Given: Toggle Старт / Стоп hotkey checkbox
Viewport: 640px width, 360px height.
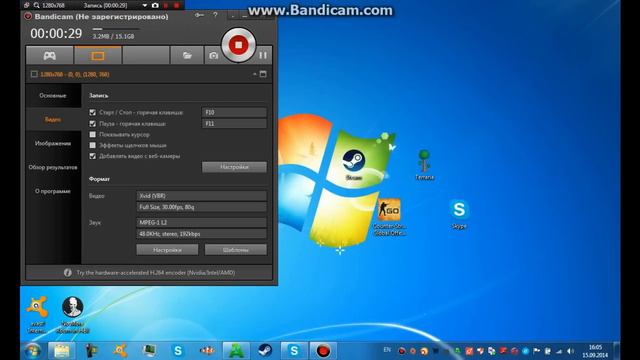Looking at the screenshot, I should click(x=93, y=112).
